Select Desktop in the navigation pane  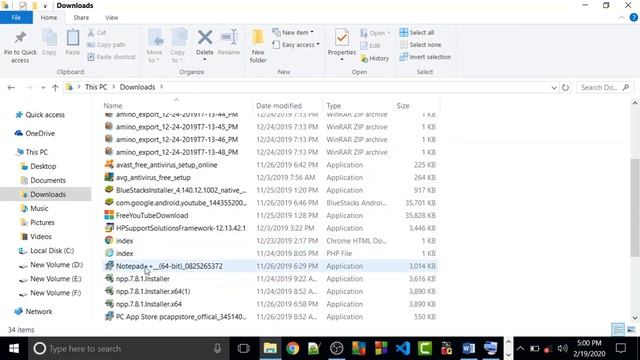tap(43, 167)
